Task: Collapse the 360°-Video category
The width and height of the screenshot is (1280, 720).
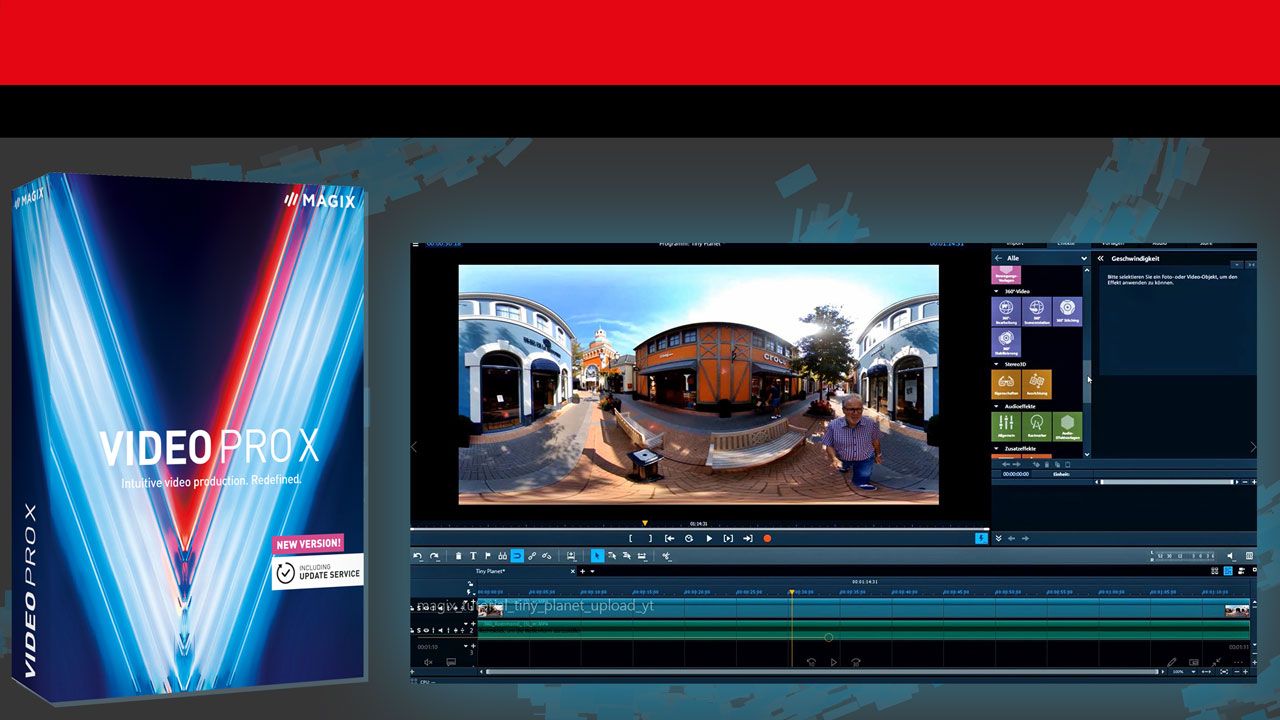Action: click(996, 291)
